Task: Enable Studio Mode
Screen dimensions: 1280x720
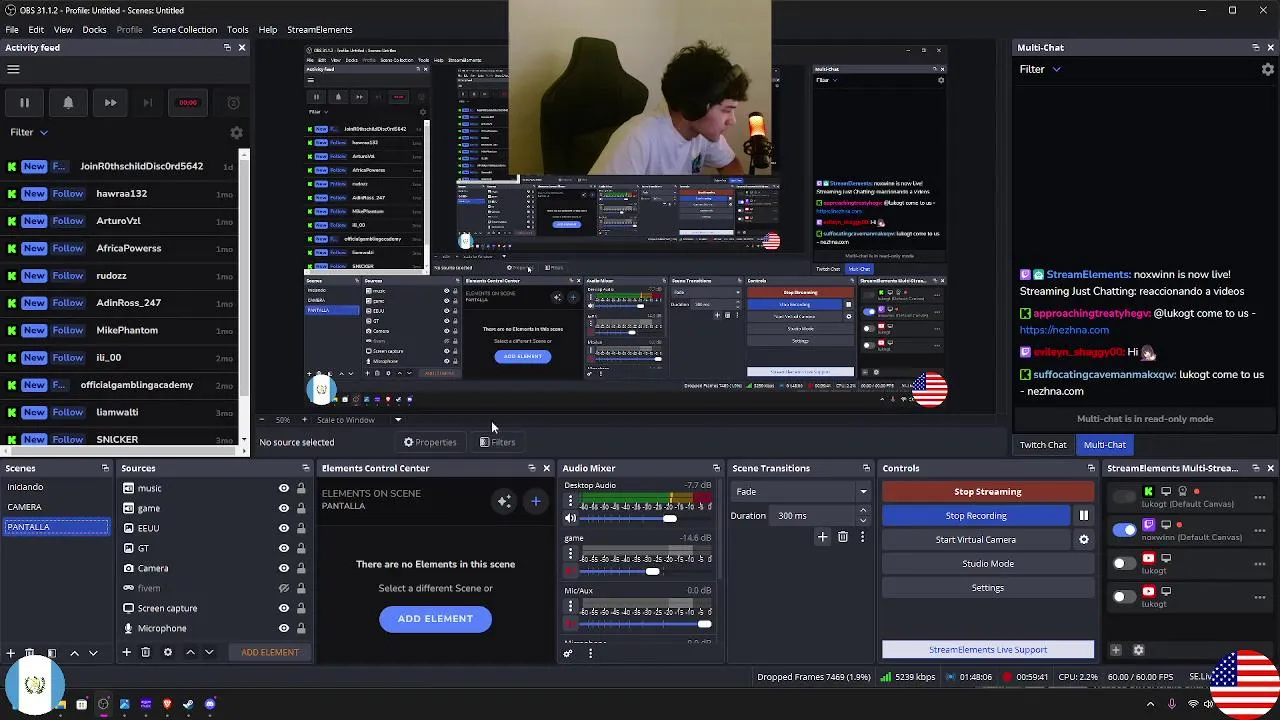Action: click(988, 564)
